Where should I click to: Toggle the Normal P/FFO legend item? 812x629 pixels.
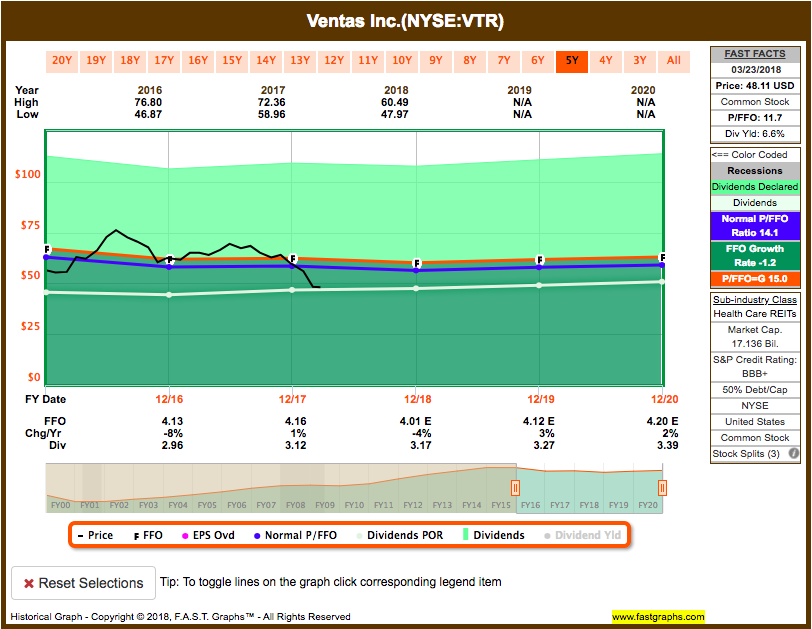click(295, 535)
